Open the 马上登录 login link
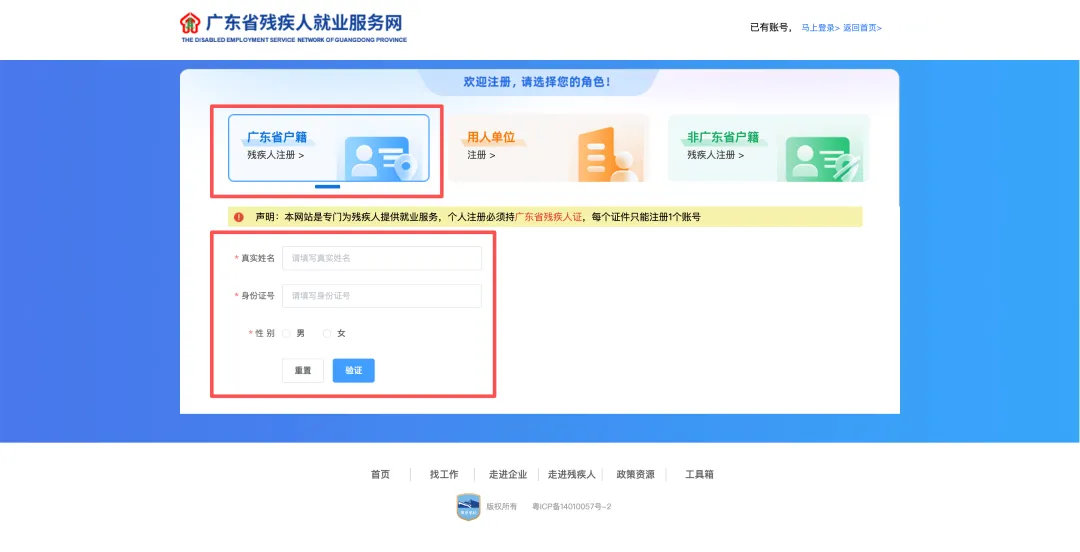 pyautogui.click(x=820, y=28)
